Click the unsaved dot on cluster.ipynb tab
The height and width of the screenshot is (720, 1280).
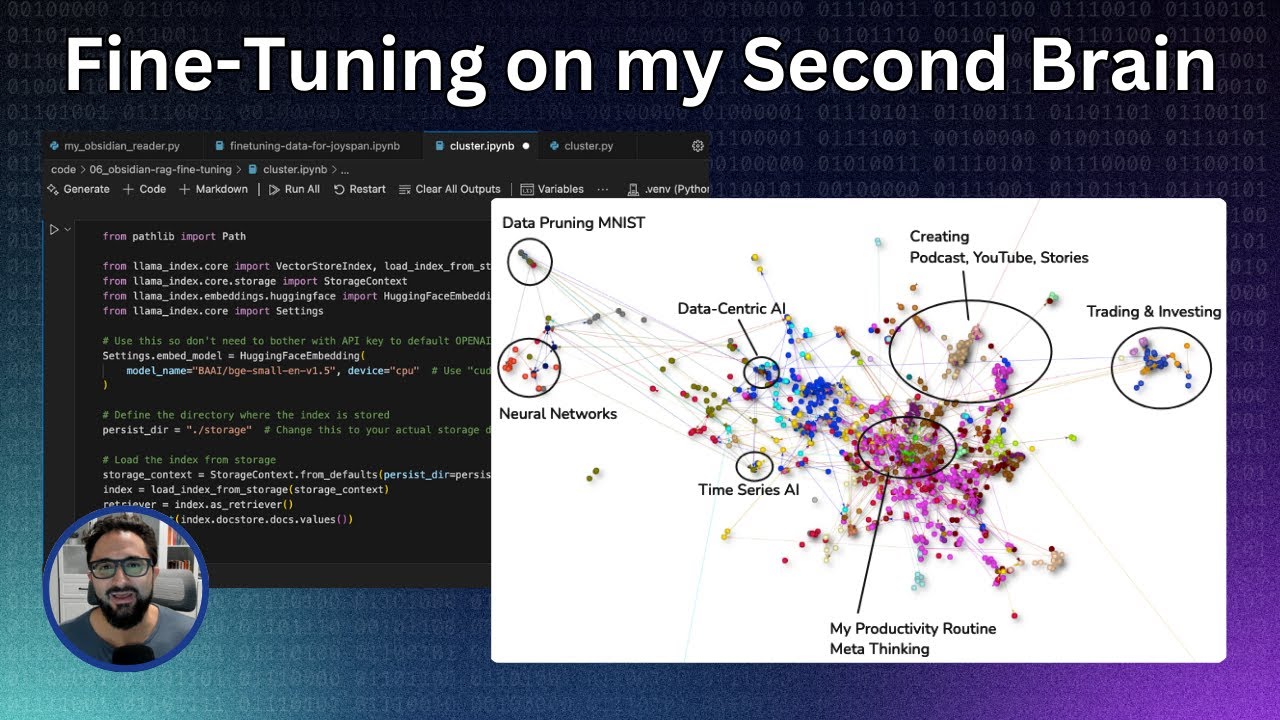click(x=526, y=146)
